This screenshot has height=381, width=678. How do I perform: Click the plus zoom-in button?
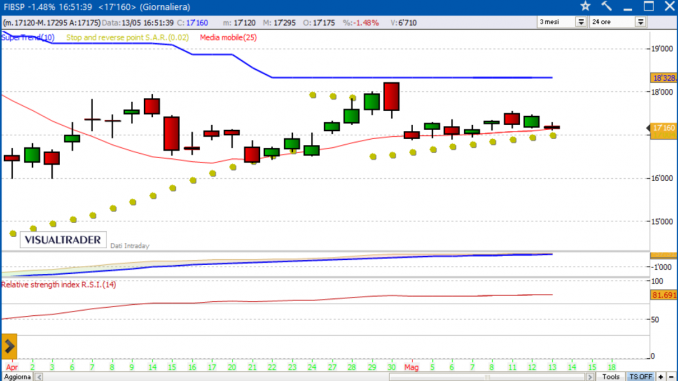pyautogui.click(x=660, y=377)
